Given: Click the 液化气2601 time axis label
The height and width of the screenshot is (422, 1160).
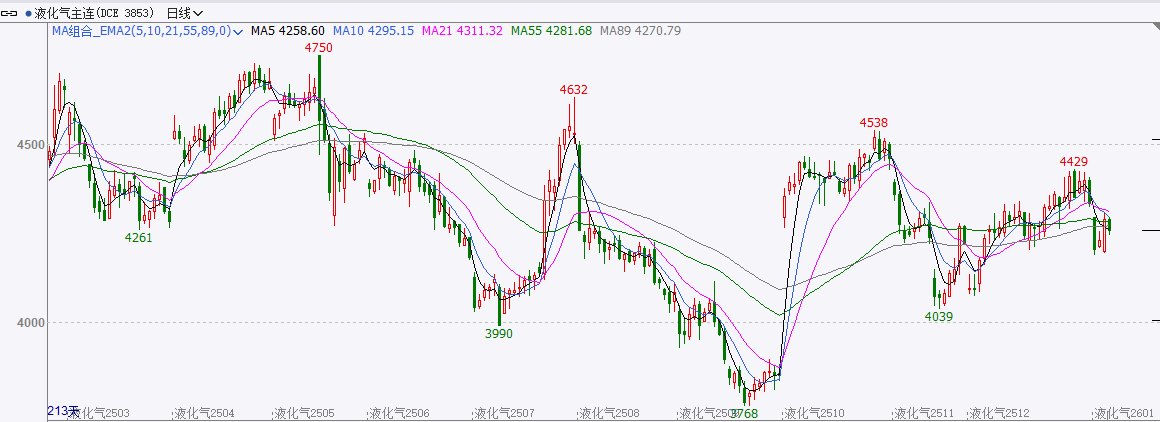Looking at the screenshot, I should (1125, 413).
